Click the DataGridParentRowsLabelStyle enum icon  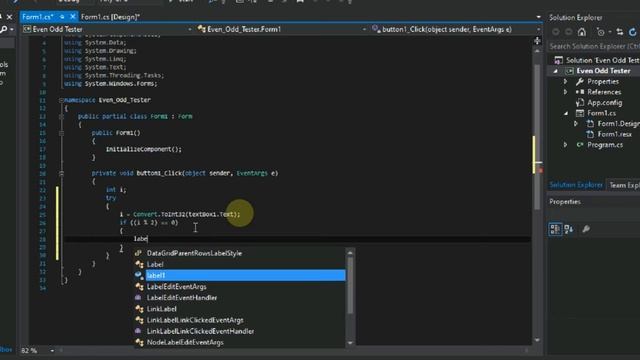click(138, 253)
